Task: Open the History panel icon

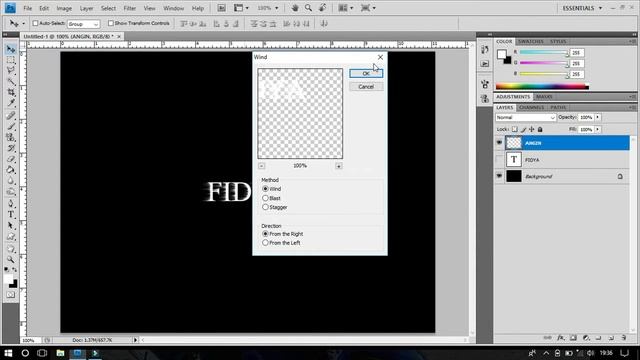Action: [484, 50]
